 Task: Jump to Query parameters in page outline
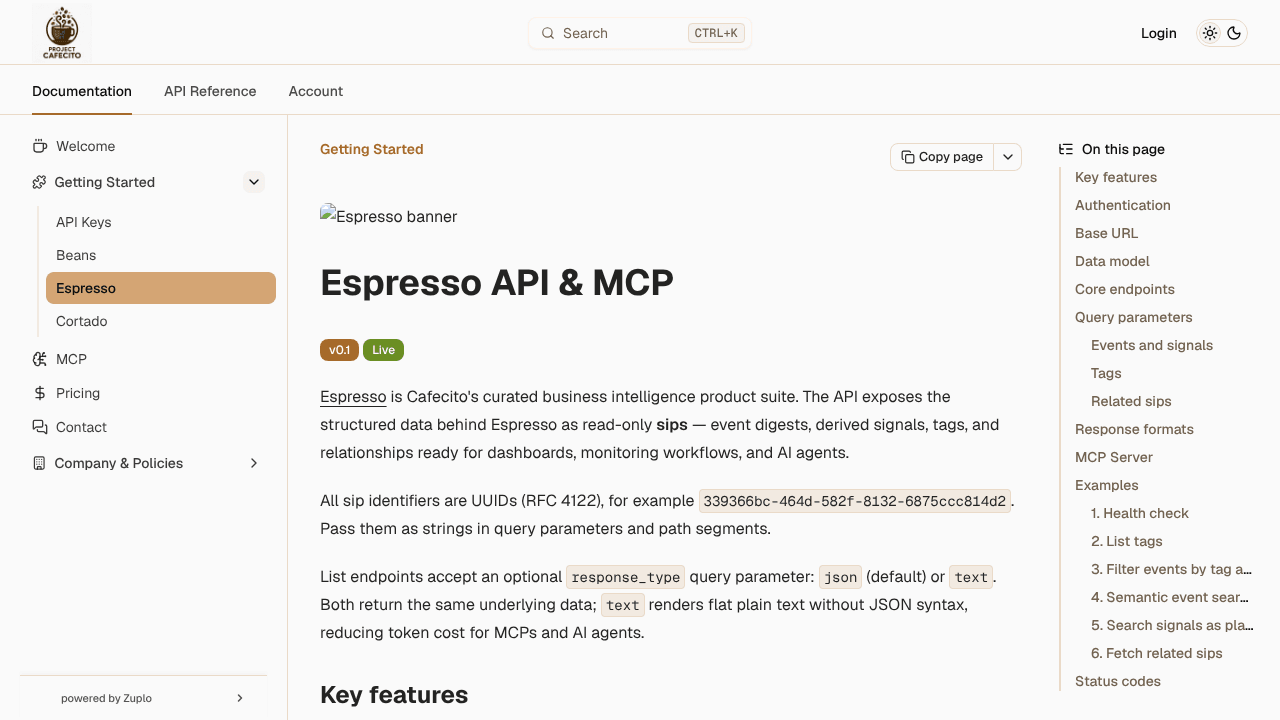[x=1134, y=317]
